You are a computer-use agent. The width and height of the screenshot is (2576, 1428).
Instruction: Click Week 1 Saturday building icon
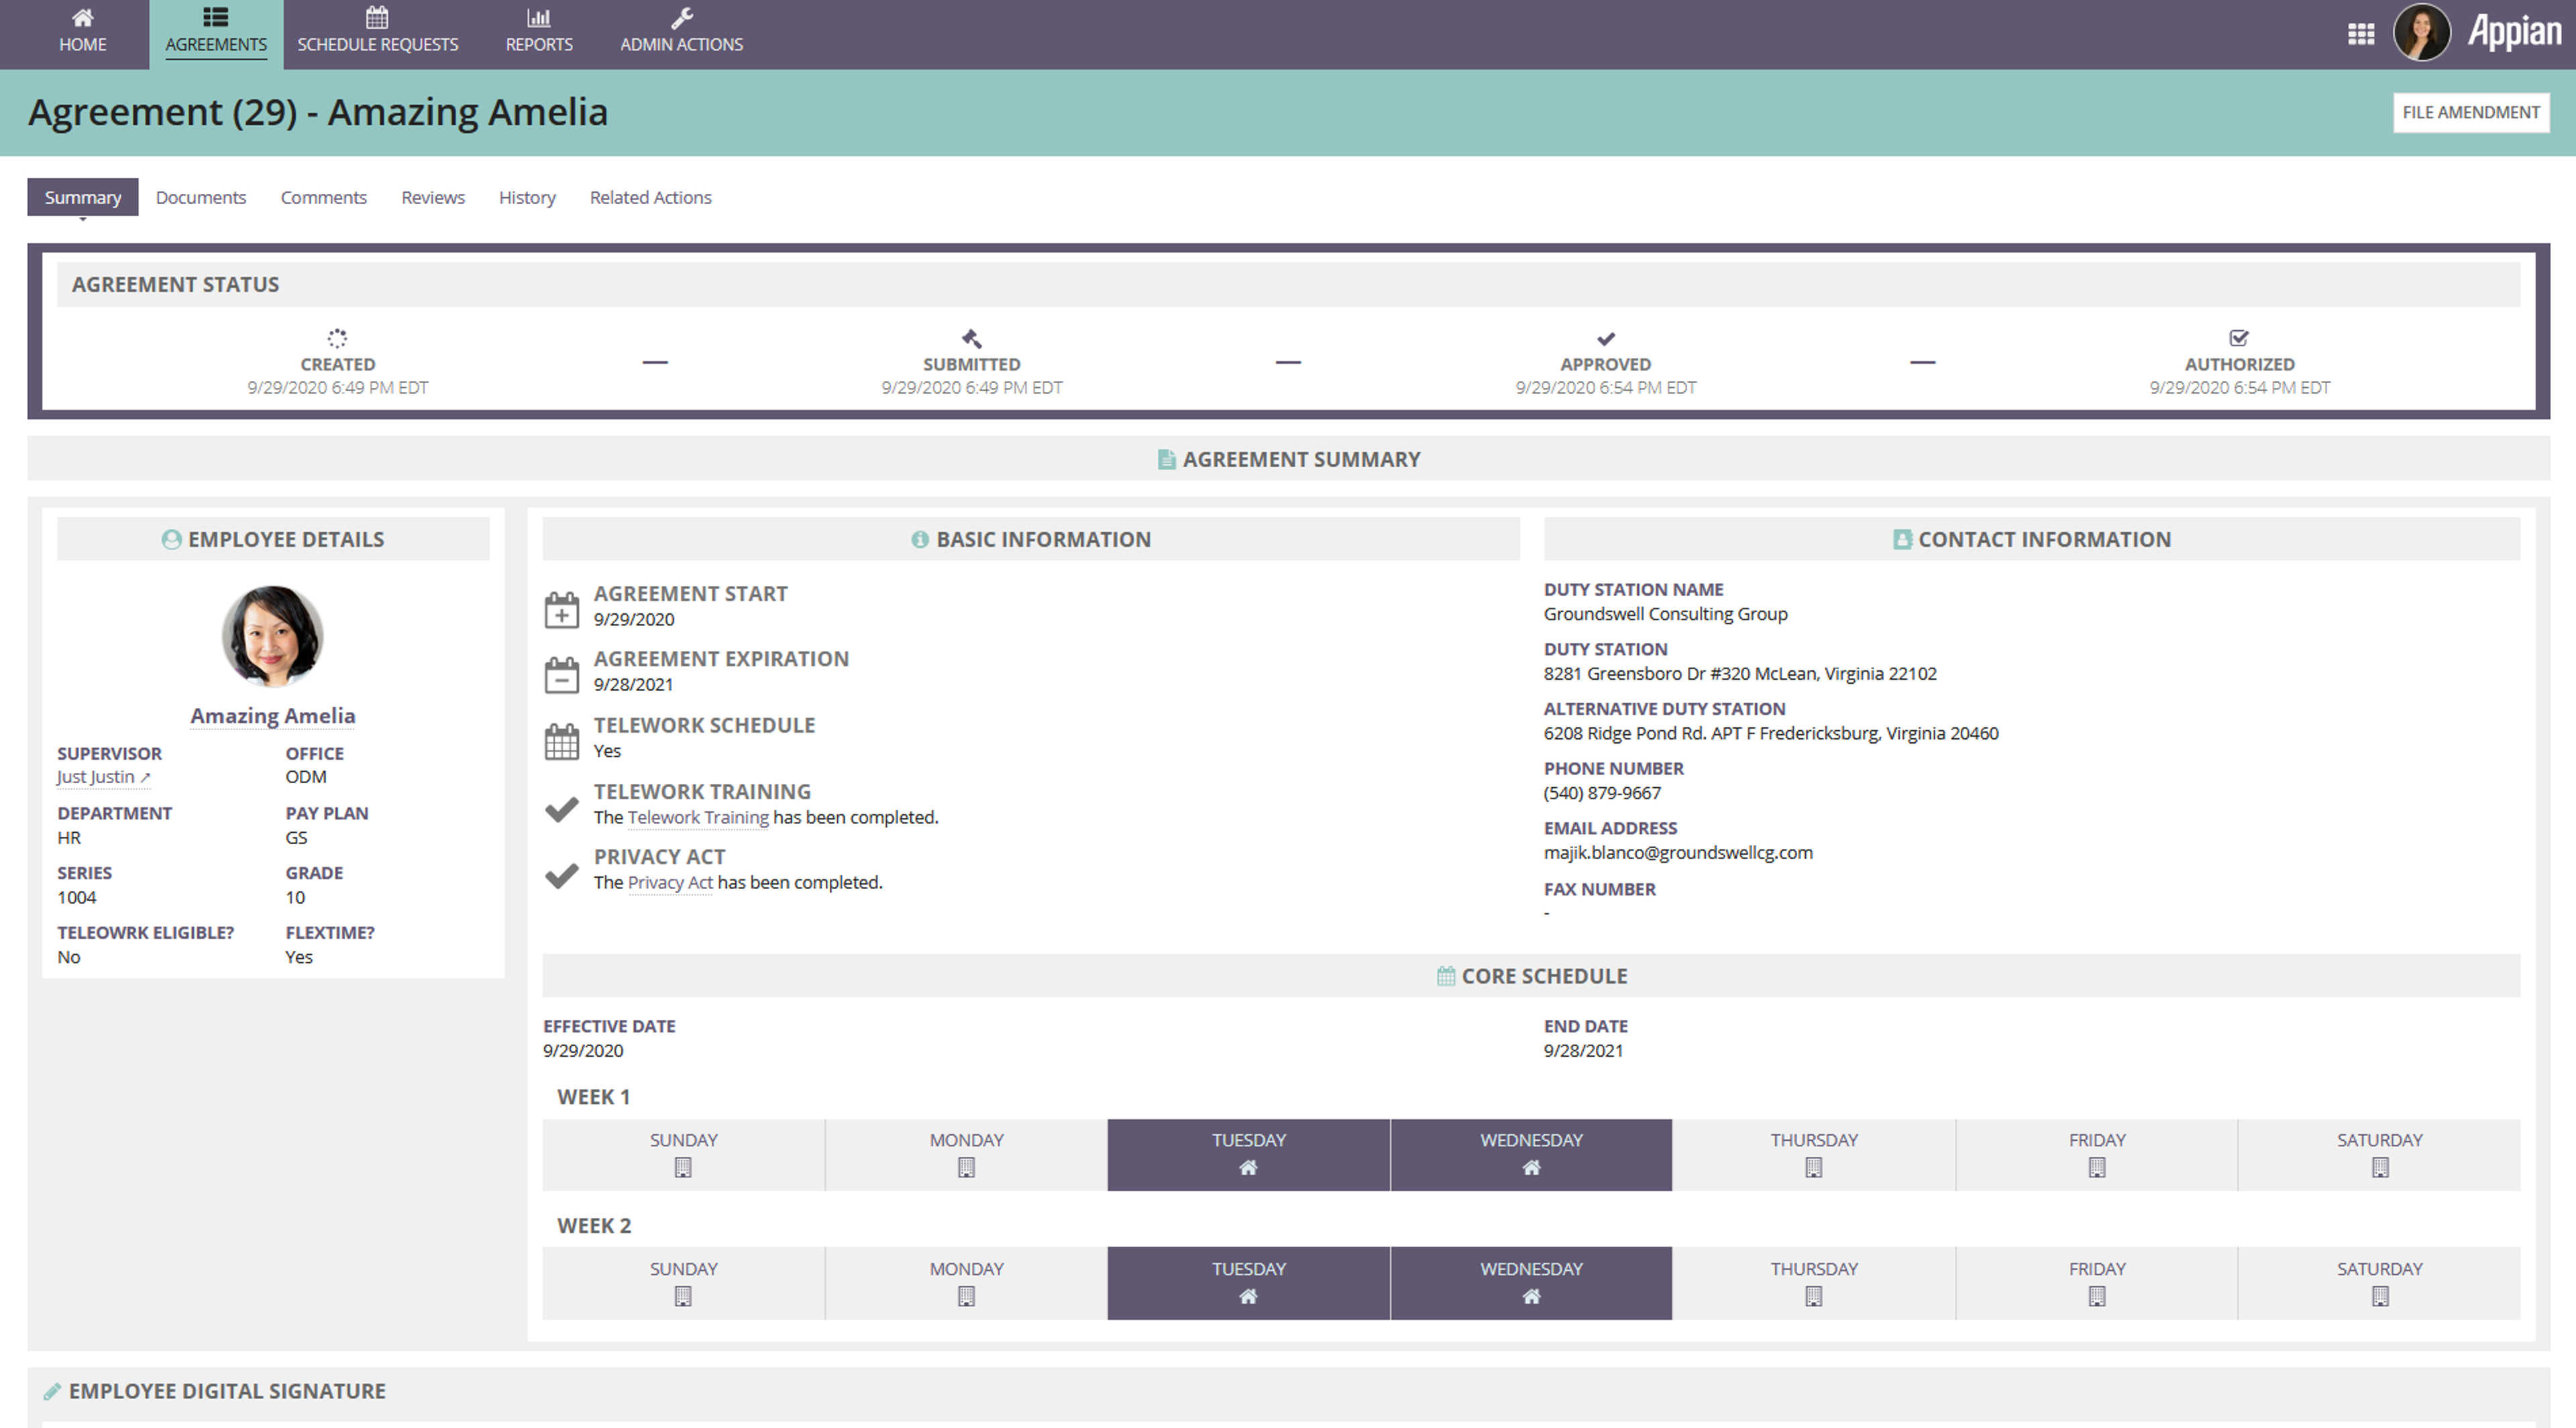(x=2379, y=1167)
